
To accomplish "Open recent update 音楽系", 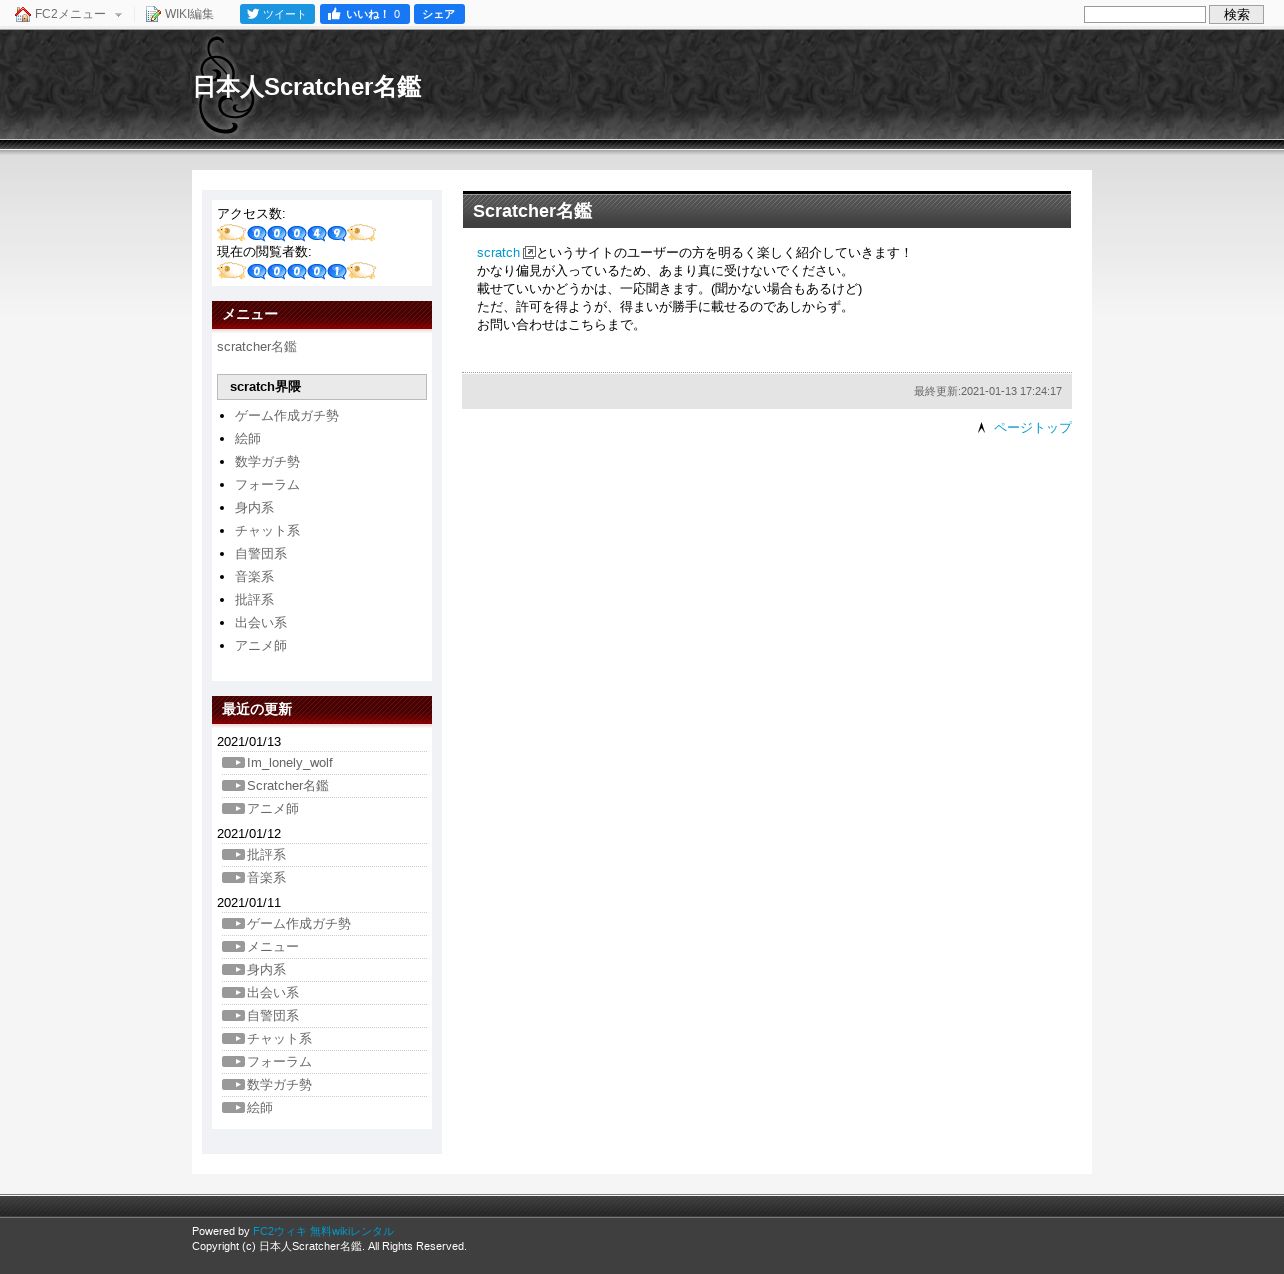I will point(266,878).
